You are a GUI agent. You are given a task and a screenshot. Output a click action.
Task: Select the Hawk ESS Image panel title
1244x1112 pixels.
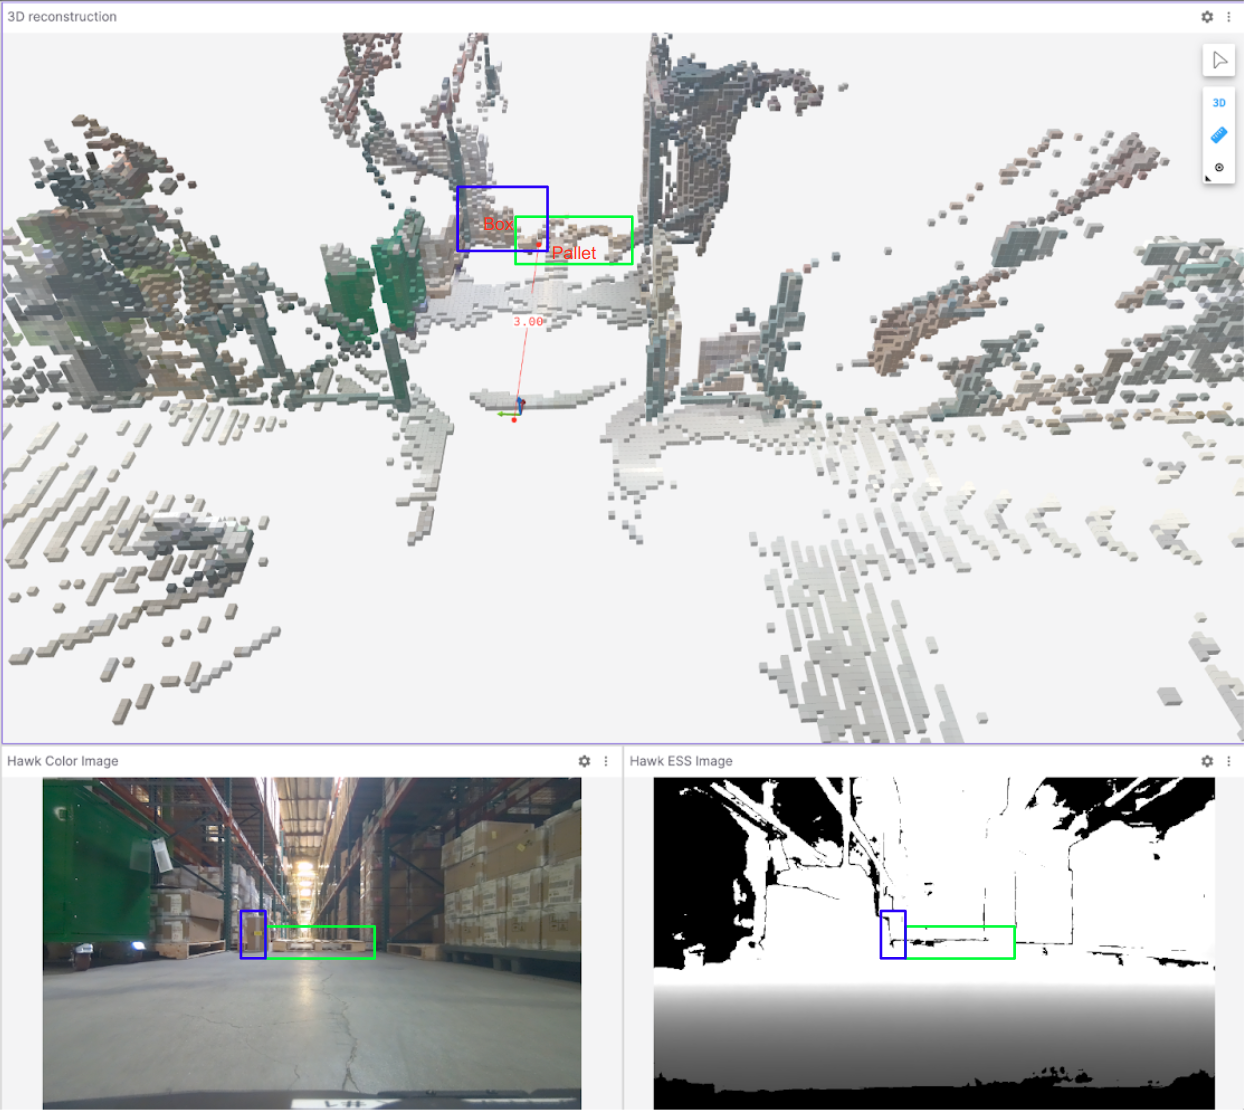tap(680, 761)
